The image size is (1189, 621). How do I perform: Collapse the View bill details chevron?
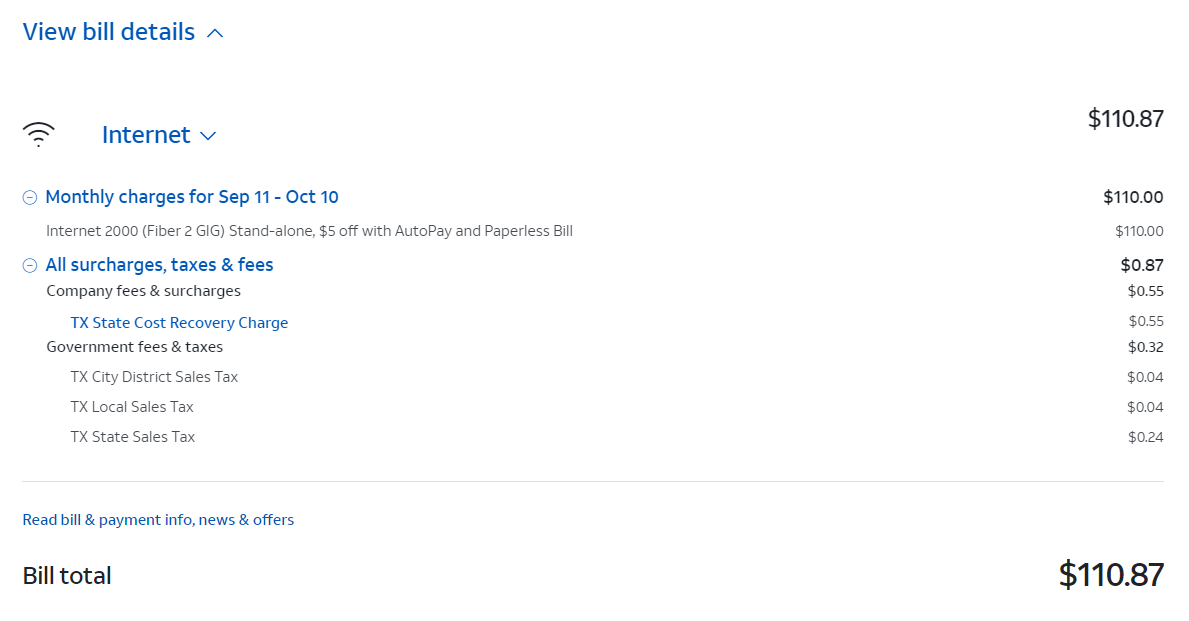[x=215, y=34]
